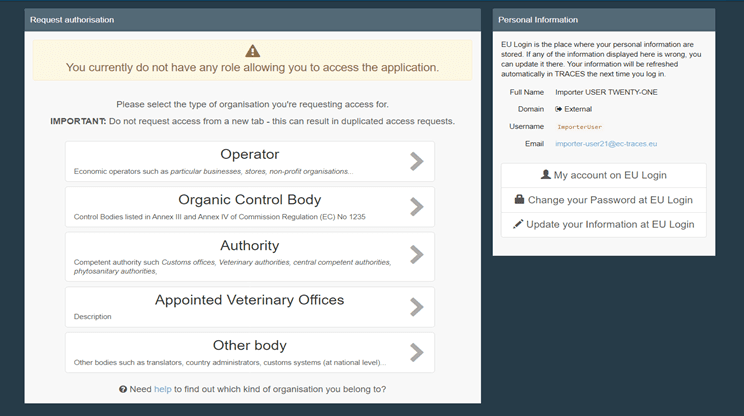Expand the Organic Control Body chevron

pyautogui.click(x=417, y=207)
